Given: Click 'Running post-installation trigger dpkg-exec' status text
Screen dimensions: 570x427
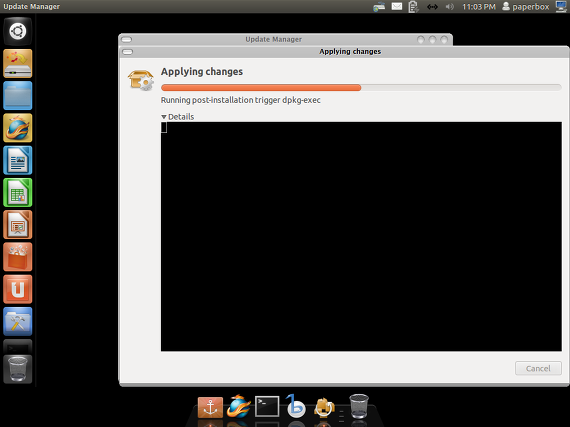Looking at the screenshot, I should [241, 100].
